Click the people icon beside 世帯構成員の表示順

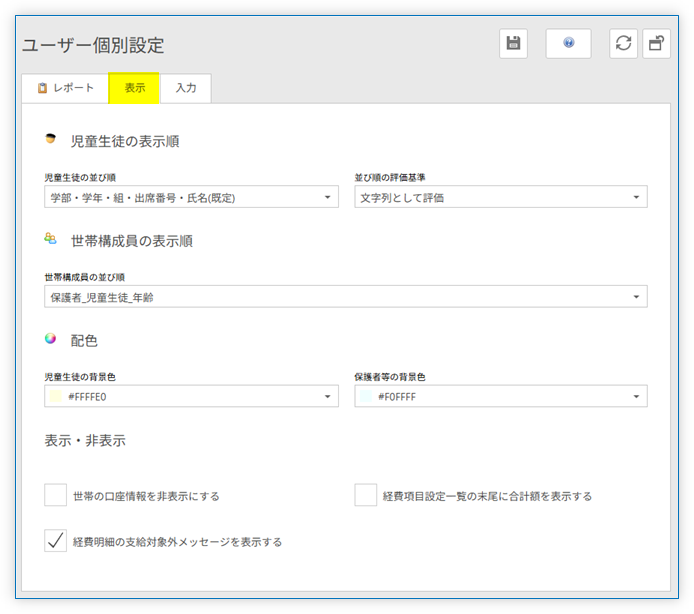pyautogui.click(x=50, y=239)
